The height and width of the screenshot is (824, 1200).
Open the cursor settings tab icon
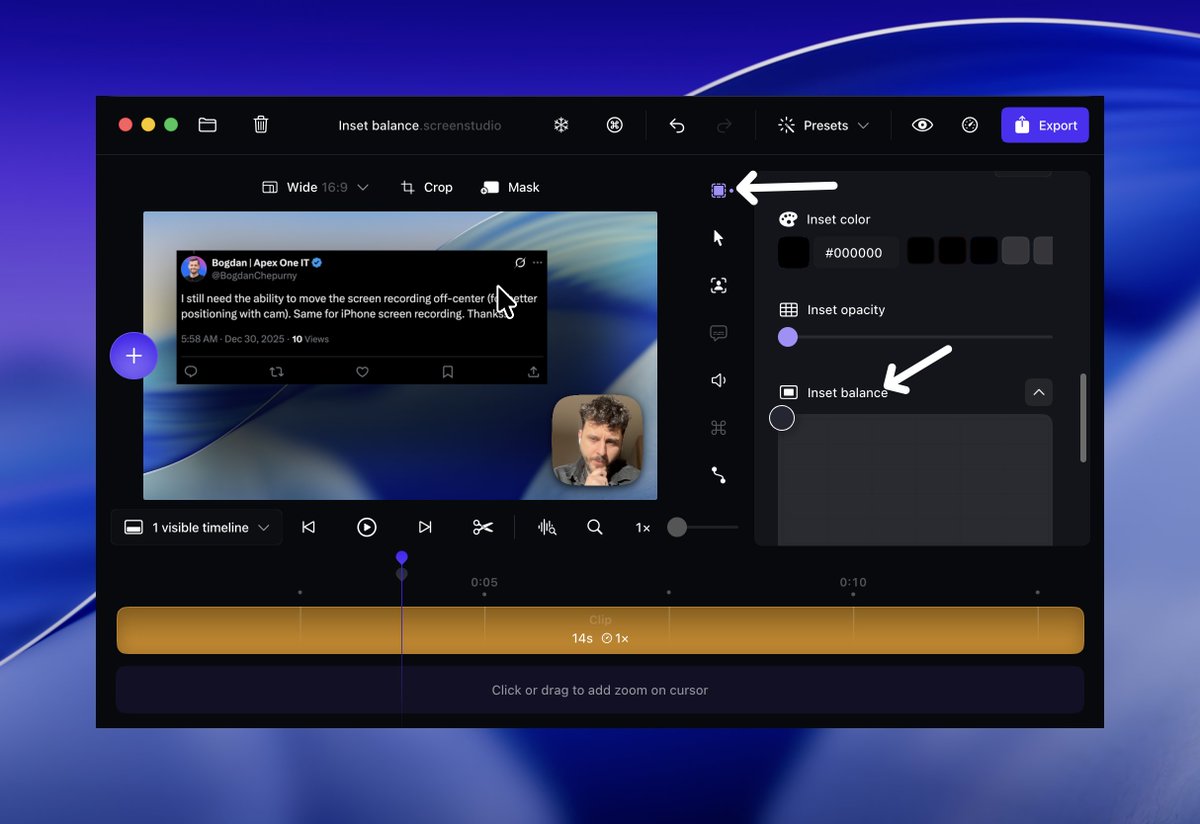pyautogui.click(x=718, y=238)
